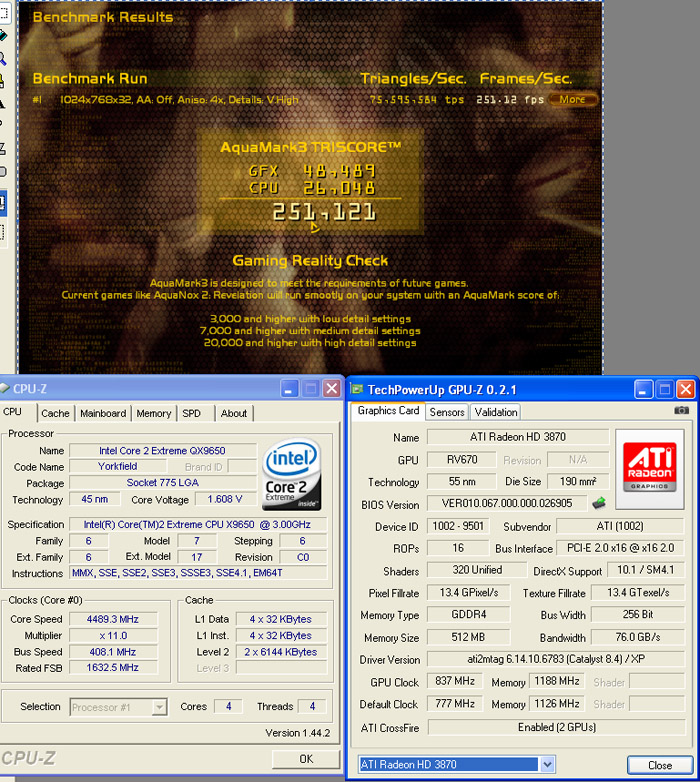Select the Graphics Card tab in GPU-Z
This screenshot has height=782, width=700.
tap(388, 410)
